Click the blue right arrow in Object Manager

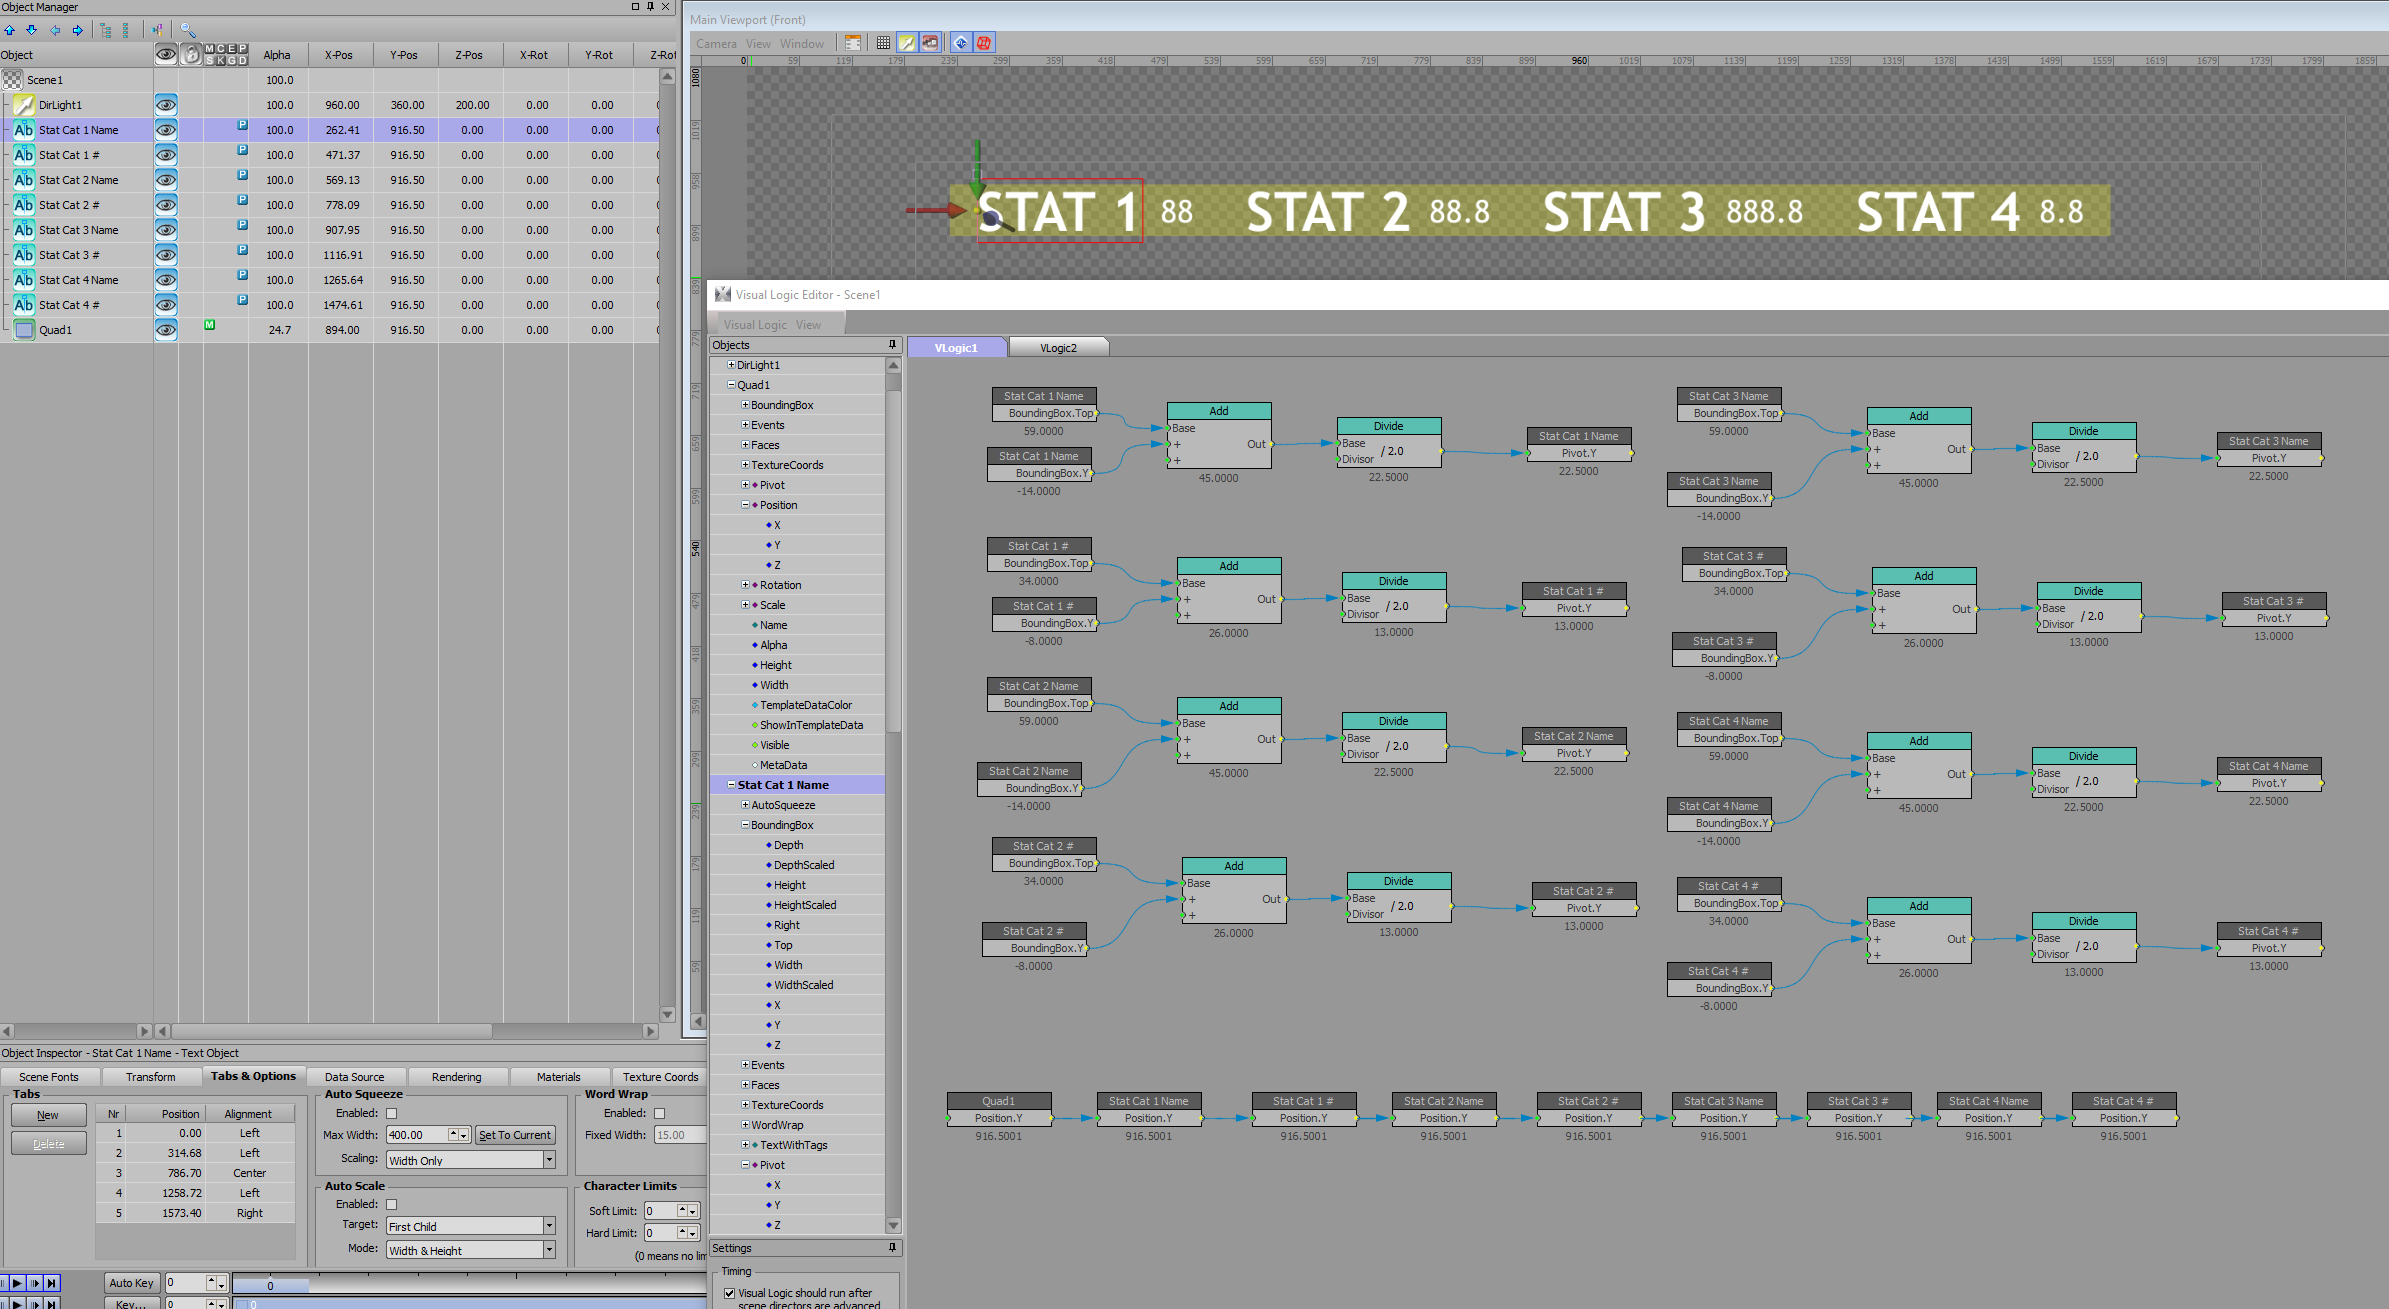77,30
